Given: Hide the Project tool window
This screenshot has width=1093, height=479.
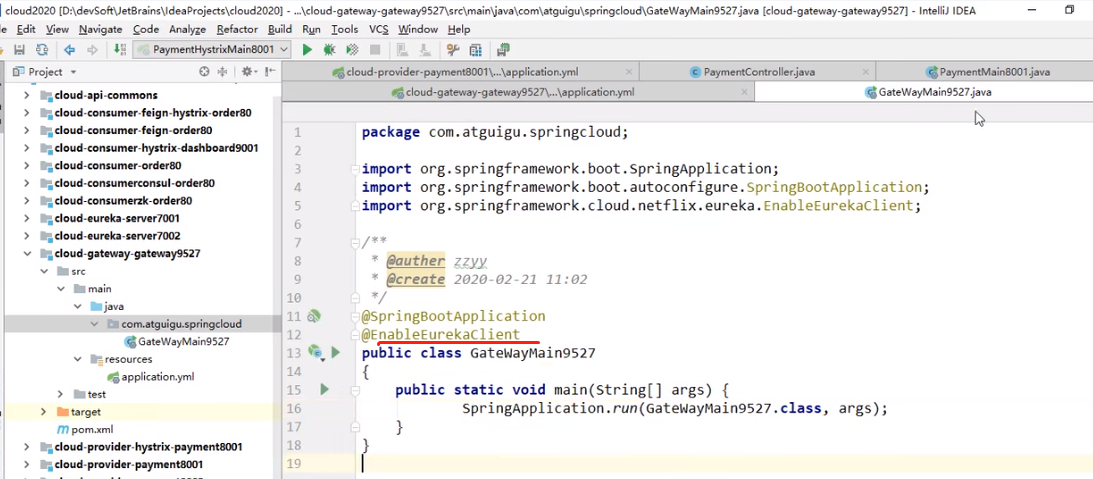Looking at the screenshot, I should coord(271,71).
